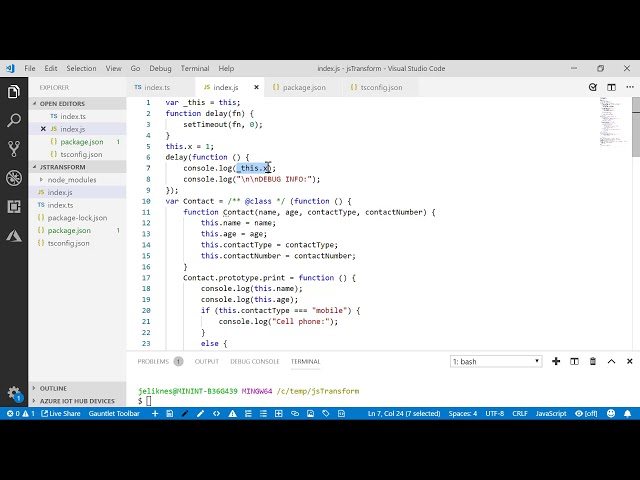The width and height of the screenshot is (640, 480).
Task: Click the warning triangle icon in Gauntlet Toolbar
Action: click(x=232, y=413)
